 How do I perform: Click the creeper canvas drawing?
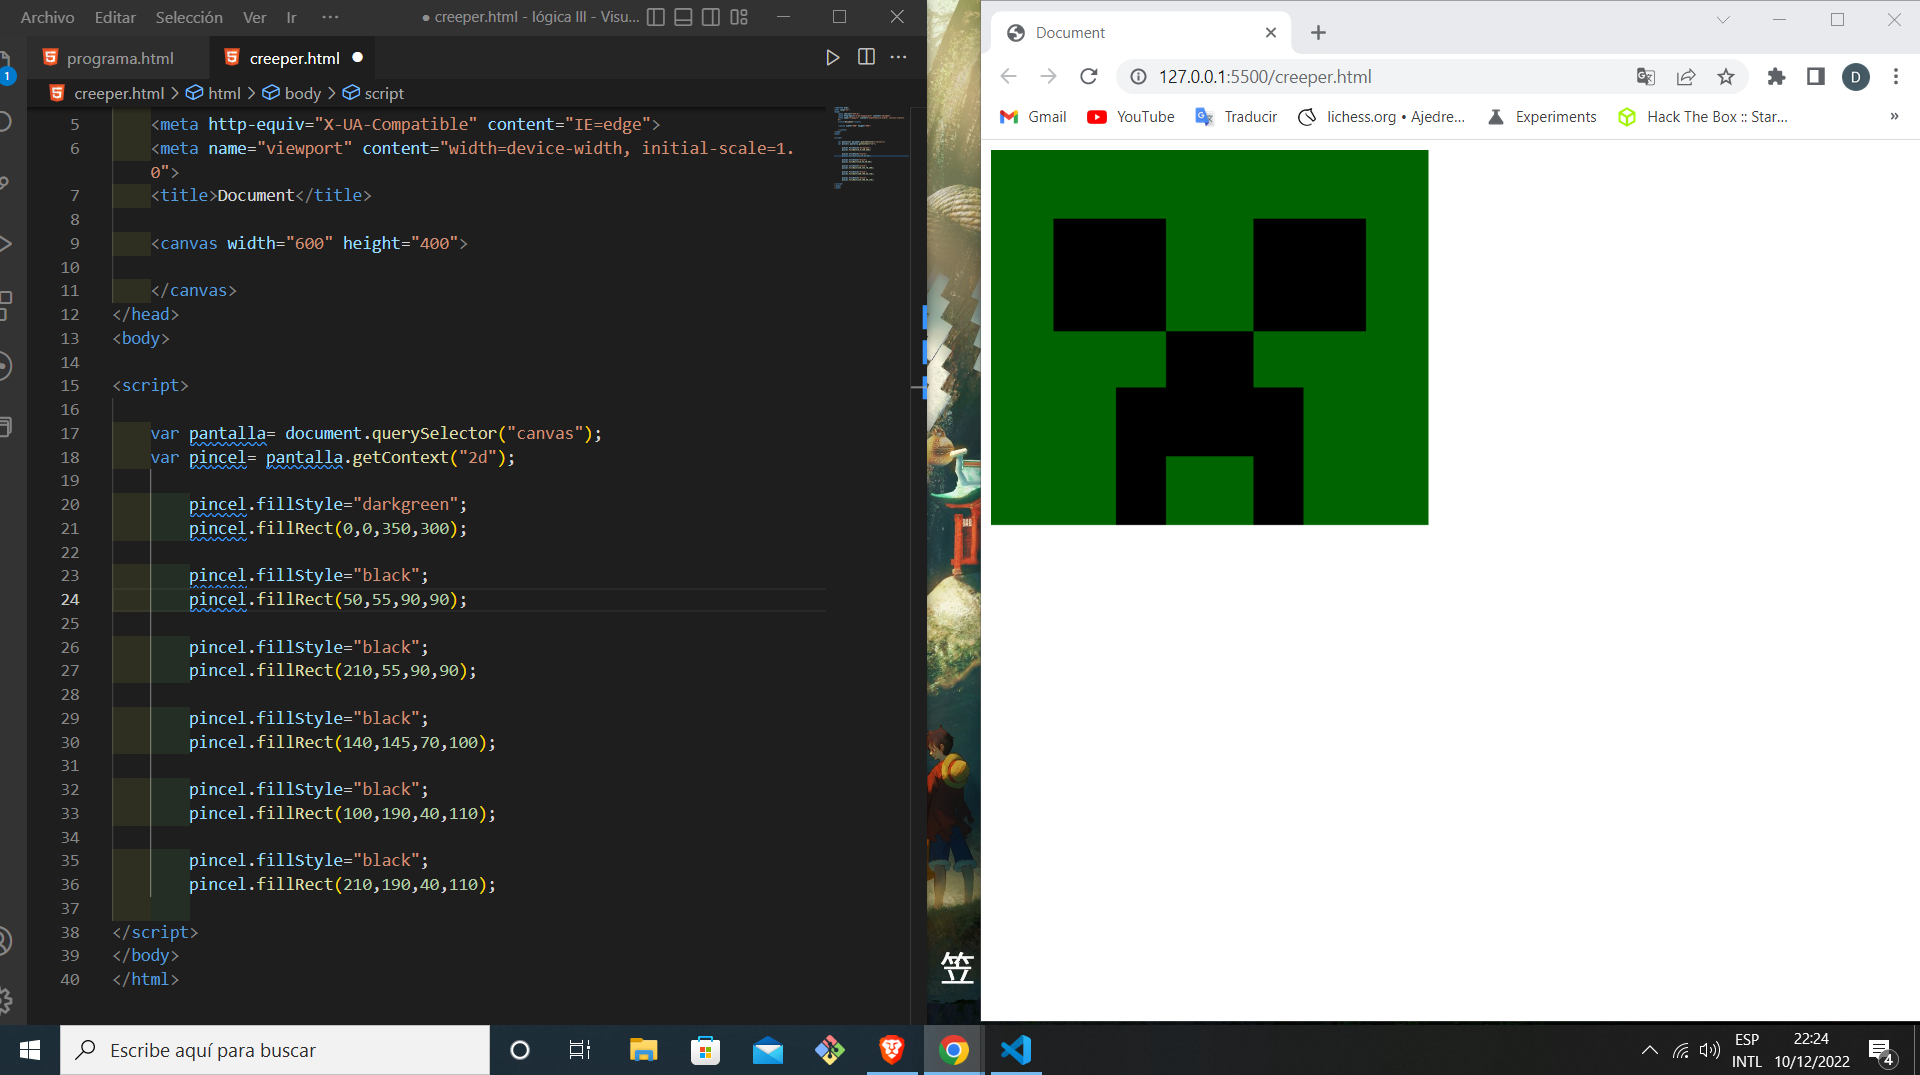tap(1209, 337)
